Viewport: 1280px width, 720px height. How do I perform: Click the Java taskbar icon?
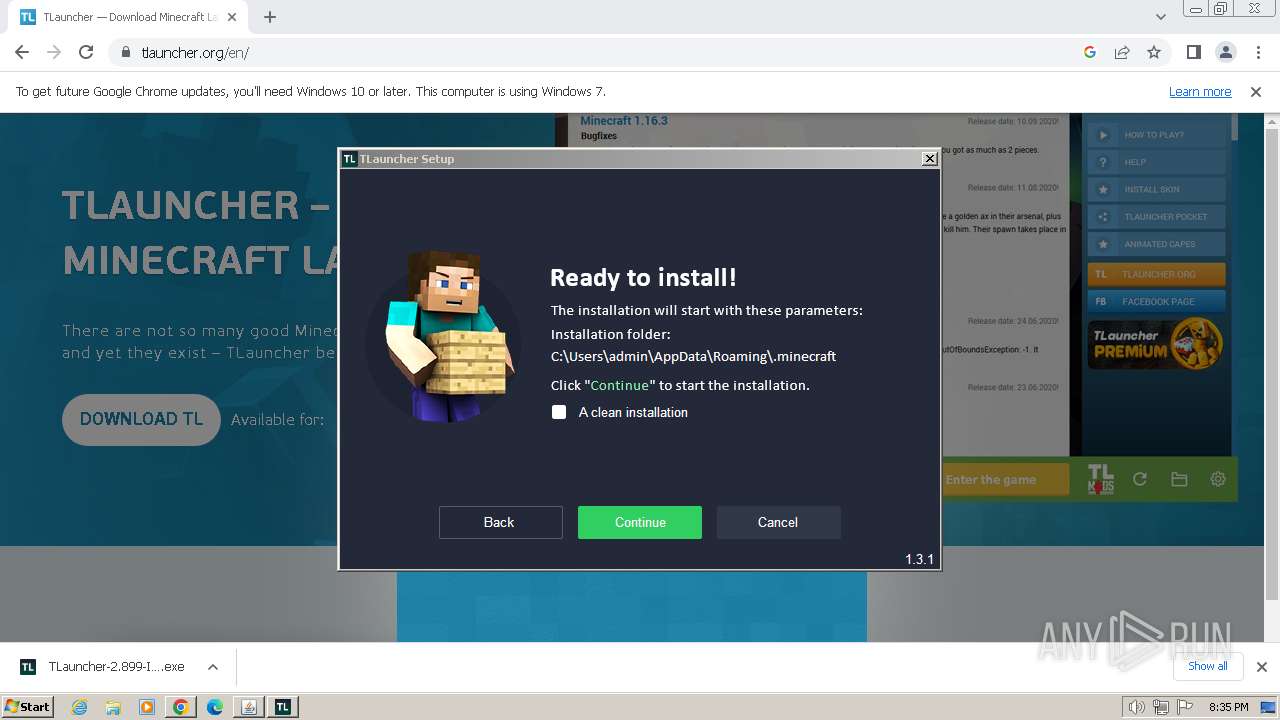click(249, 707)
